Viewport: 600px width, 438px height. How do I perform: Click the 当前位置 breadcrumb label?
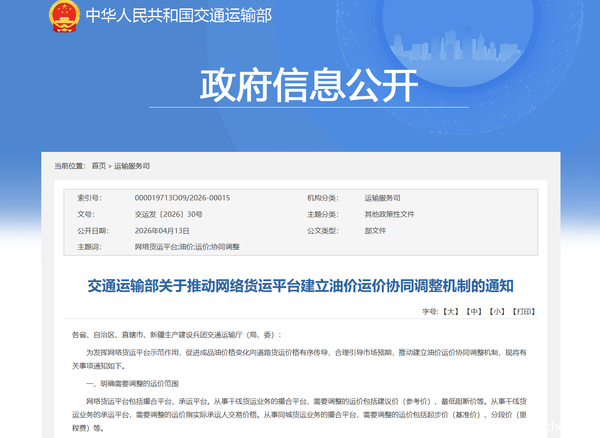tap(70, 166)
